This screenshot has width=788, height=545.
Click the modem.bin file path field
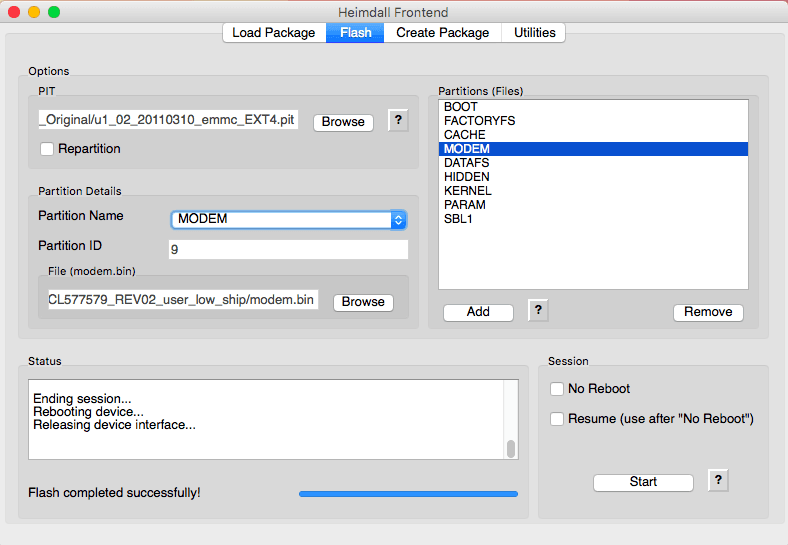tap(183, 300)
